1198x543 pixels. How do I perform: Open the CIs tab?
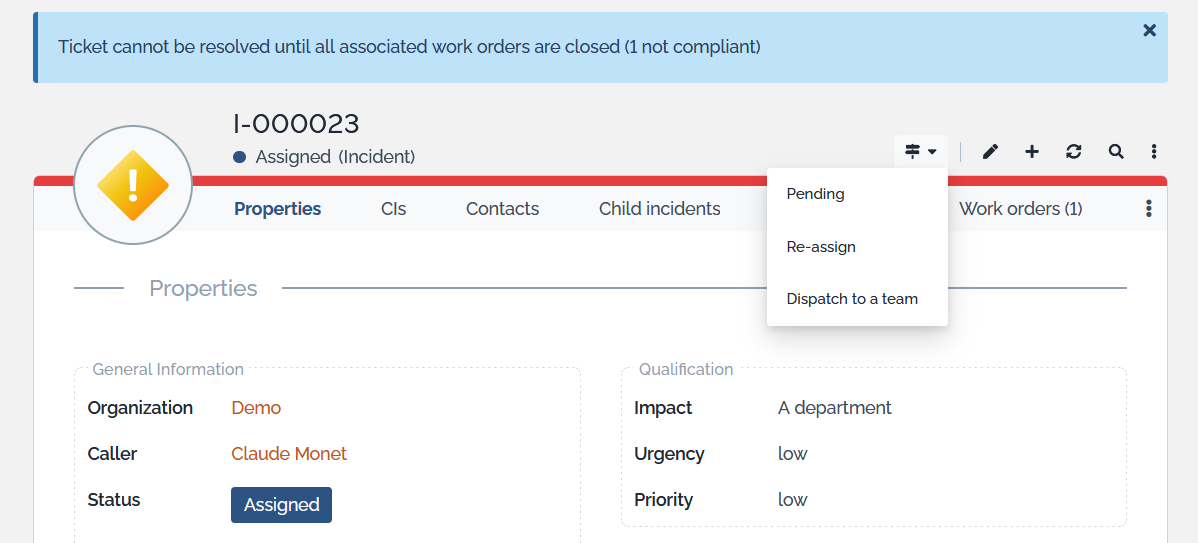click(393, 209)
